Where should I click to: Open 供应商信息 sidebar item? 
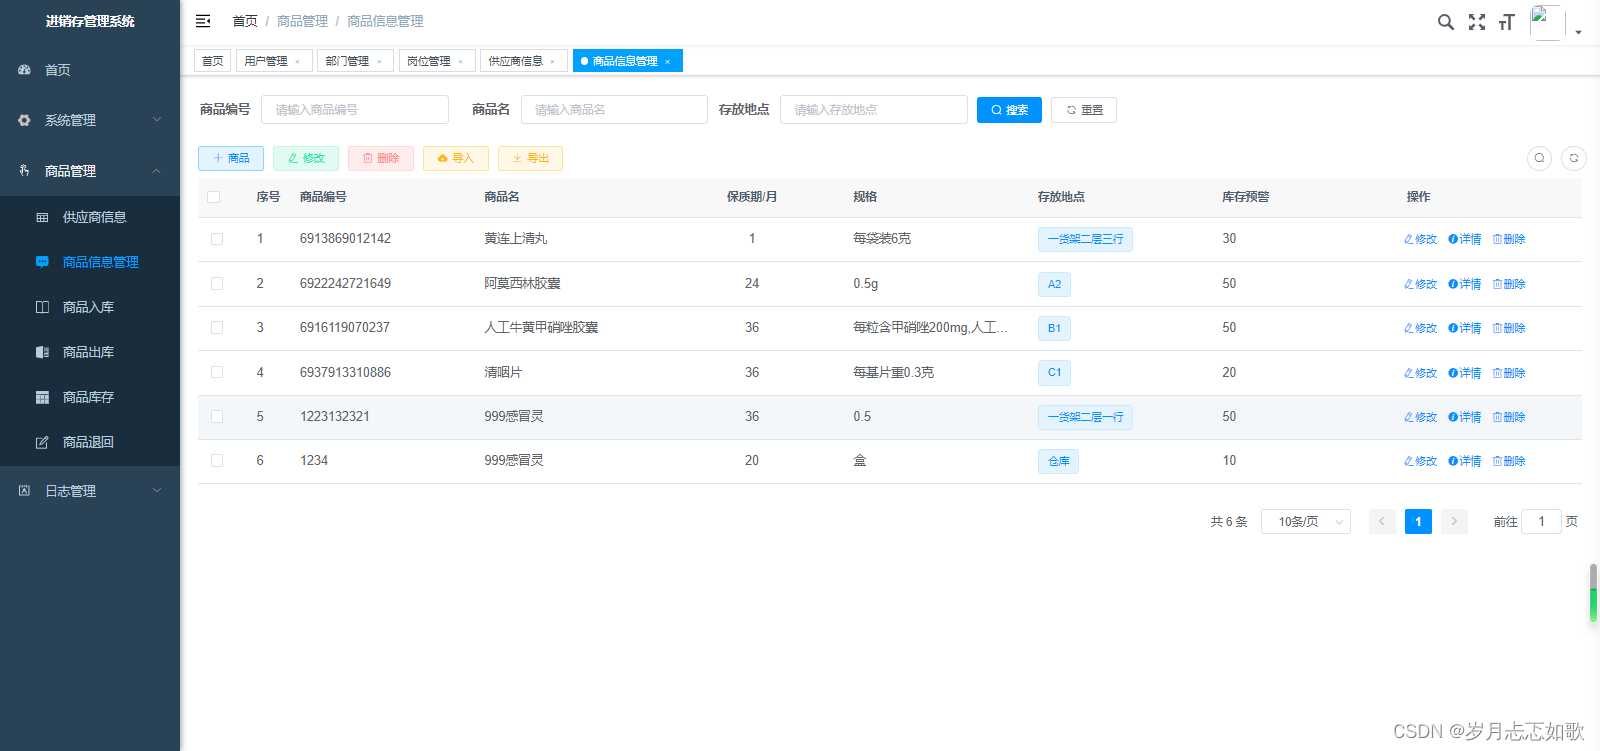[x=90, y=217]
